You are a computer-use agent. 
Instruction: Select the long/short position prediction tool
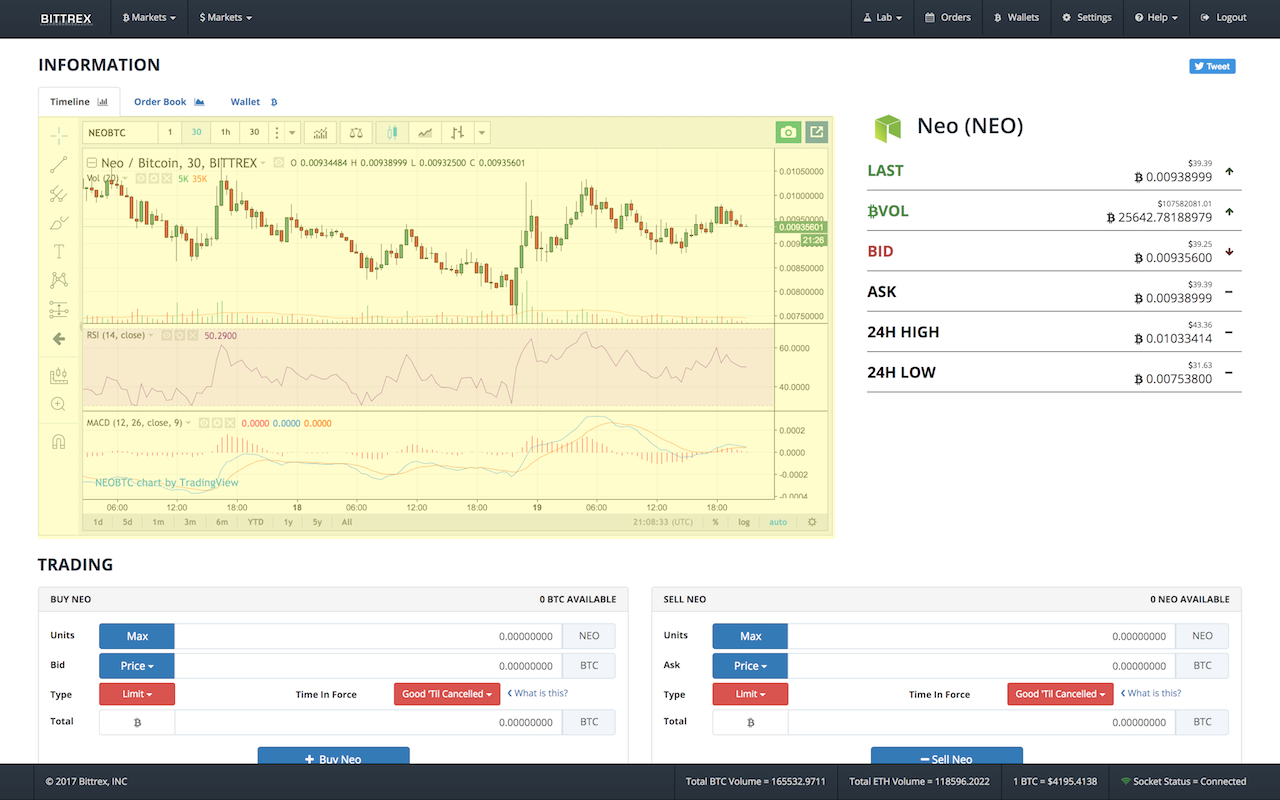pyautogui.click(x=59, y=309)
